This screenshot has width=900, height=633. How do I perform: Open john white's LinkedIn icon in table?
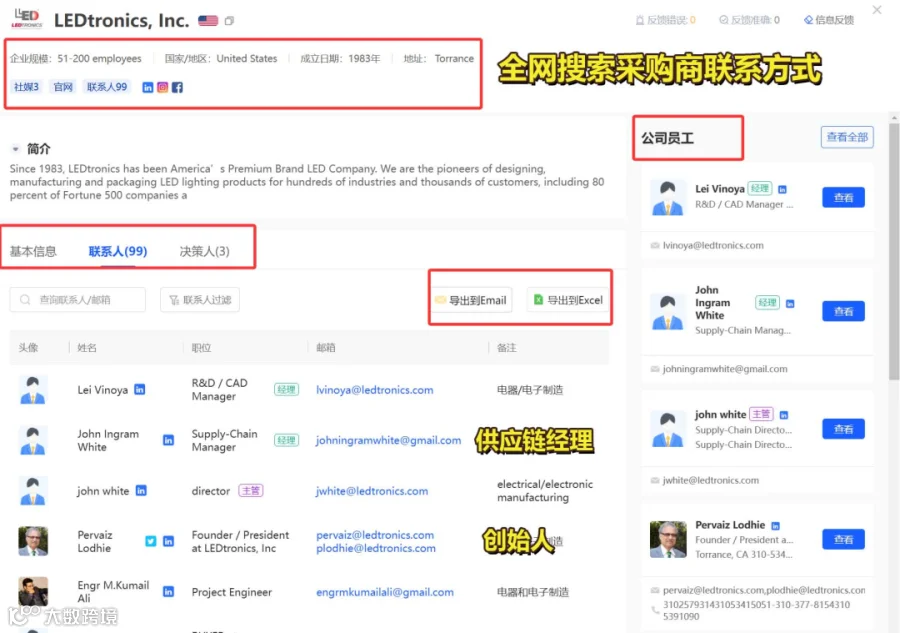point(141,490)
